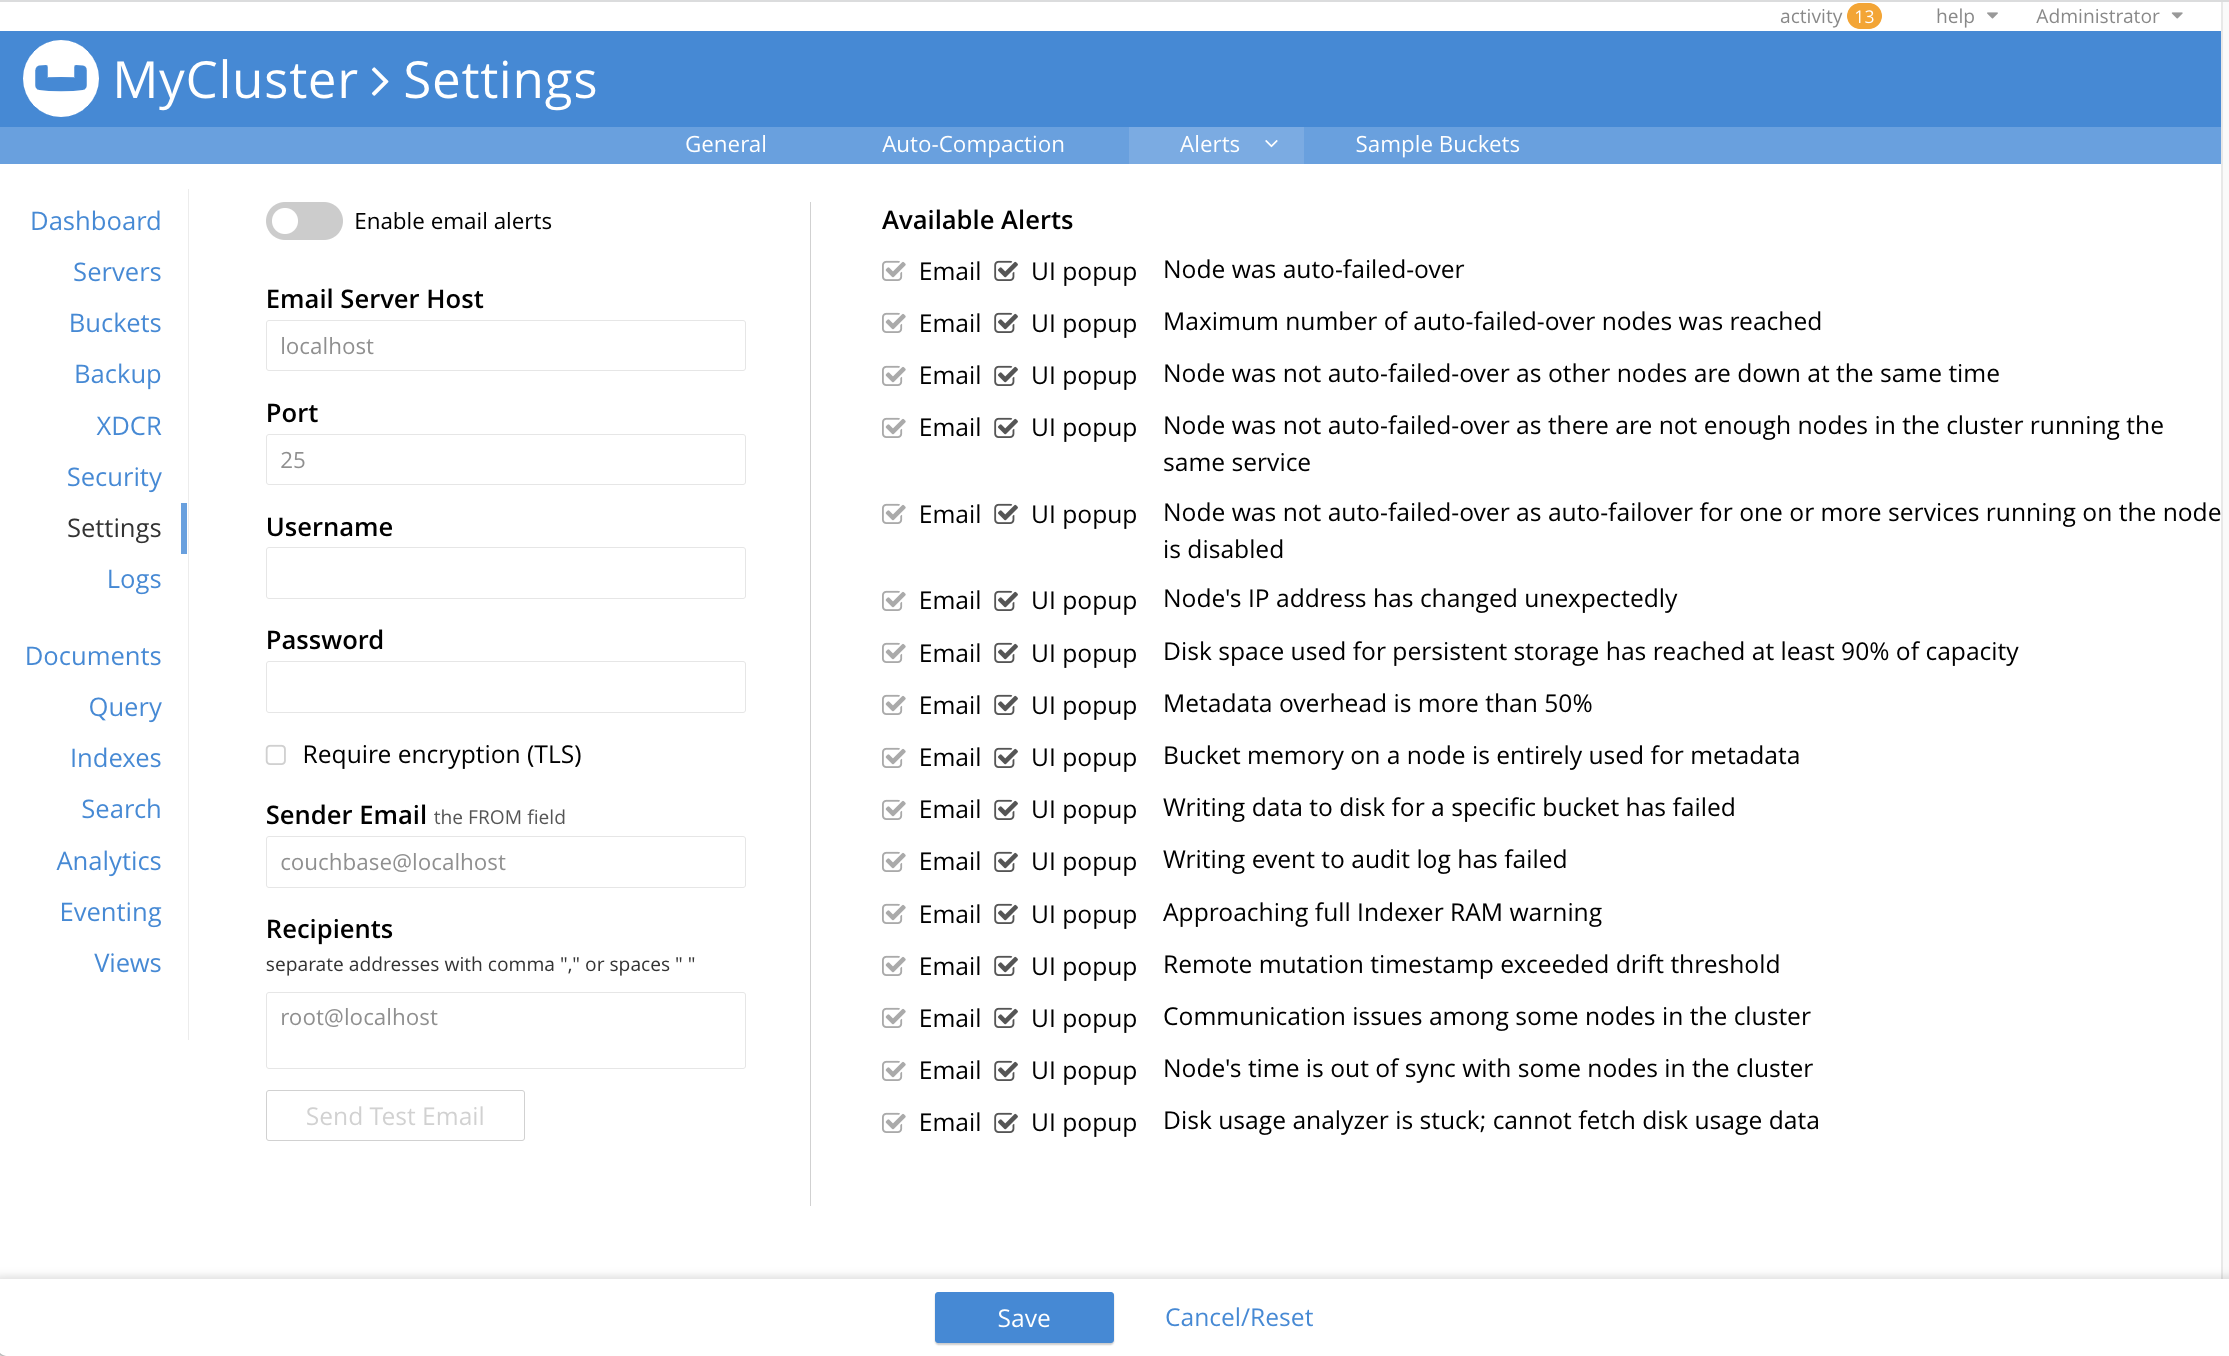Uncheck UI popup for metadata overhead alert
The height and width of the screenshot is (1356, 2229).
1007,704
